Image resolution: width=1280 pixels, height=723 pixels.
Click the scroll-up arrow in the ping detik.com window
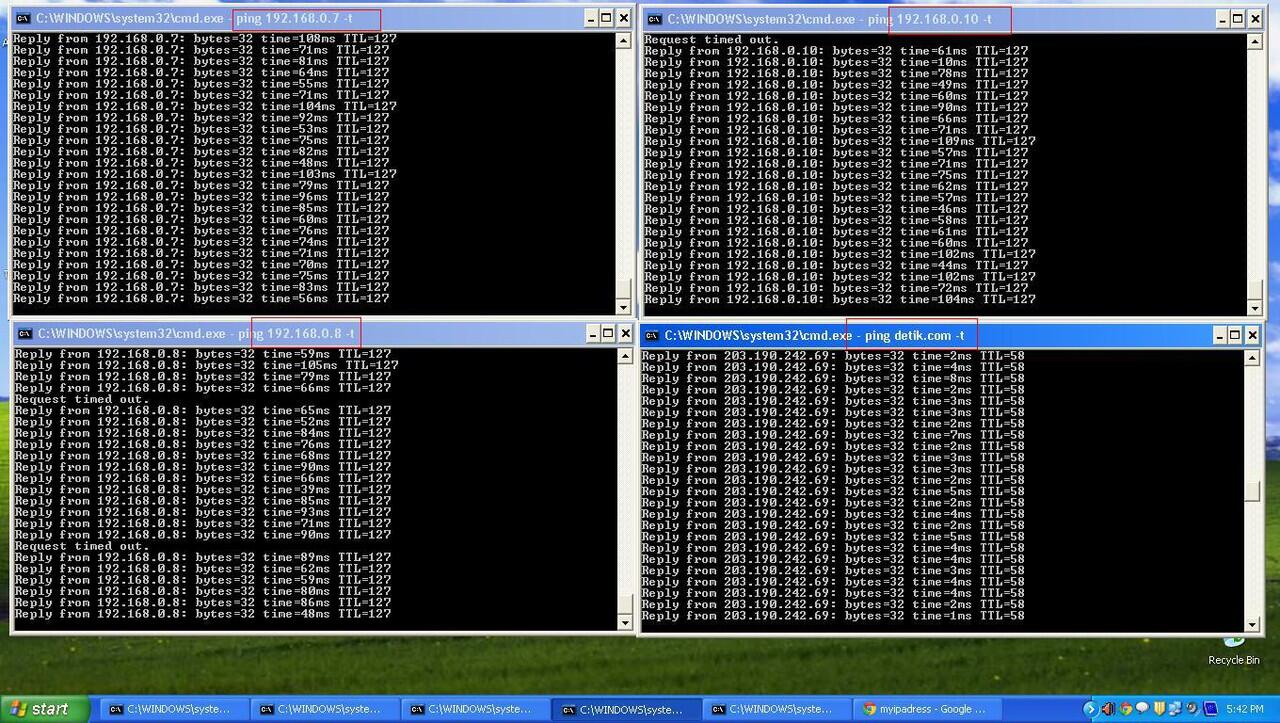(1252, 359)
